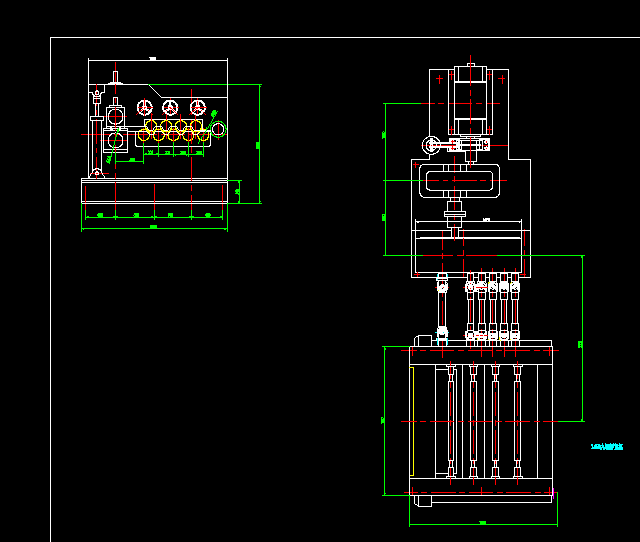This screenshot has height=542, width=640.
Task: Select the green circle at the roller exit
Action: click(x=218, y=128)
